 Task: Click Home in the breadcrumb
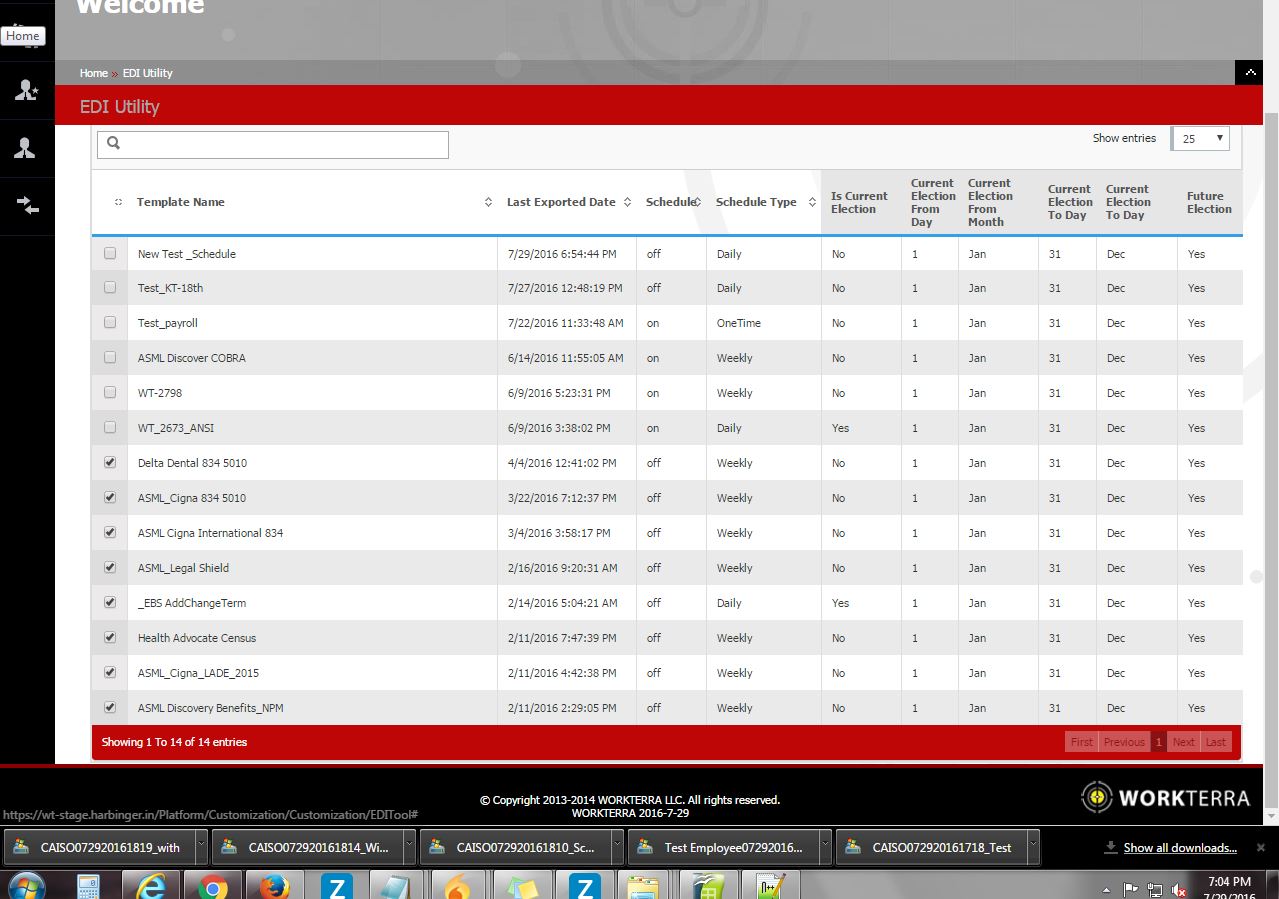point(93,73)
